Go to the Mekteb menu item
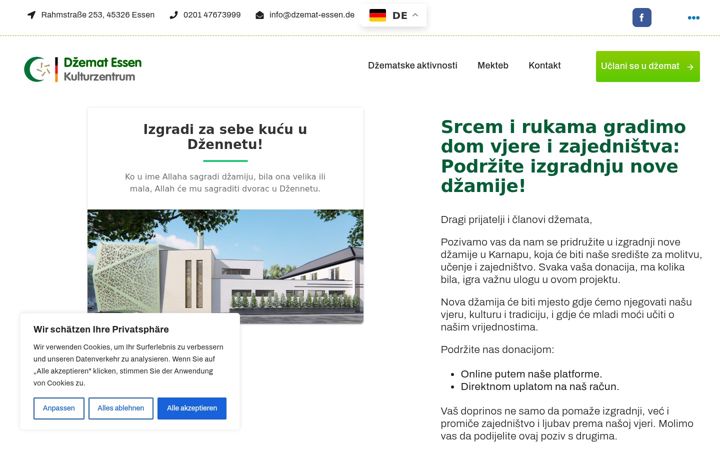This screenshot has width=720, height=450. (x=493, y=66)
